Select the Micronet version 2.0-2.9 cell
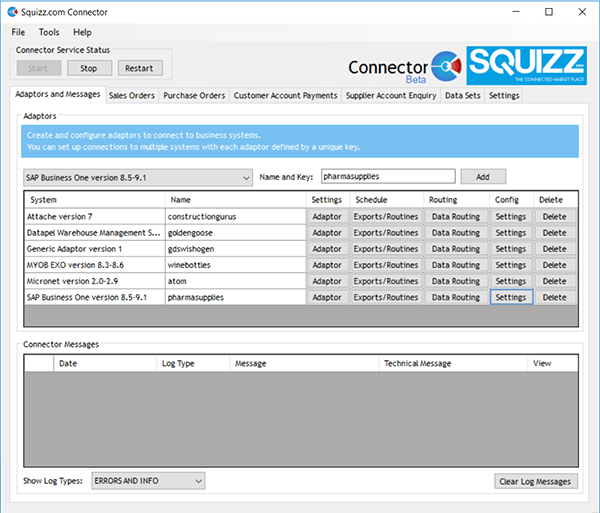The height and width of the screenshot is (513, 600). 95,281
